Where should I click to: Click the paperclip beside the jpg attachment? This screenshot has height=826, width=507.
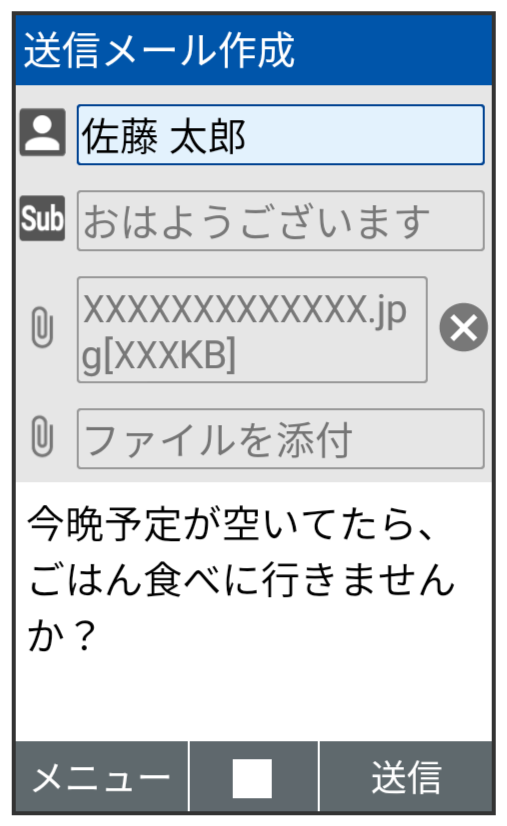tap(43, 328)
